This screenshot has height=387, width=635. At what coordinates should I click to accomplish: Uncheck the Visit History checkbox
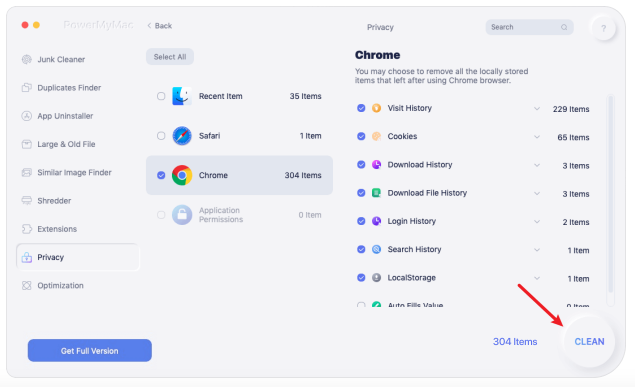click(x=361, y=108)
